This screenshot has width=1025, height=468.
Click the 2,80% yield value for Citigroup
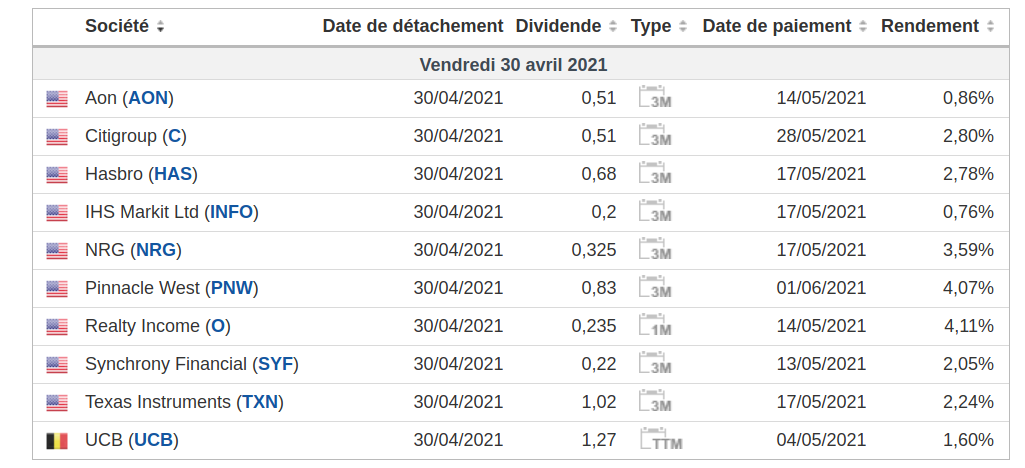click(968, 136)
